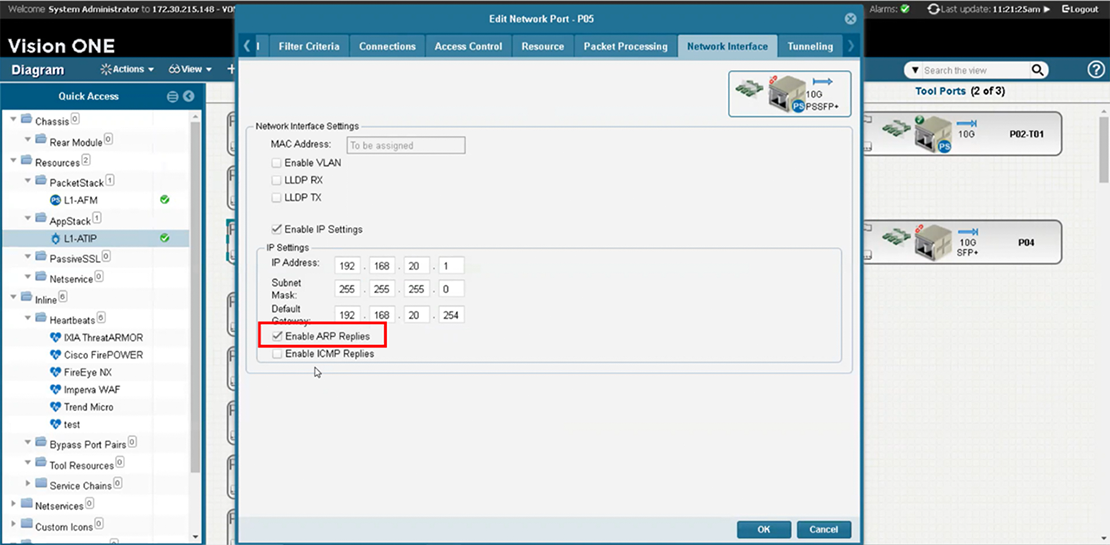Viewport: 1110px width, 545px height.
Task: Collapse the Quick Access panel arrow icon
Action: coord(188,97)
